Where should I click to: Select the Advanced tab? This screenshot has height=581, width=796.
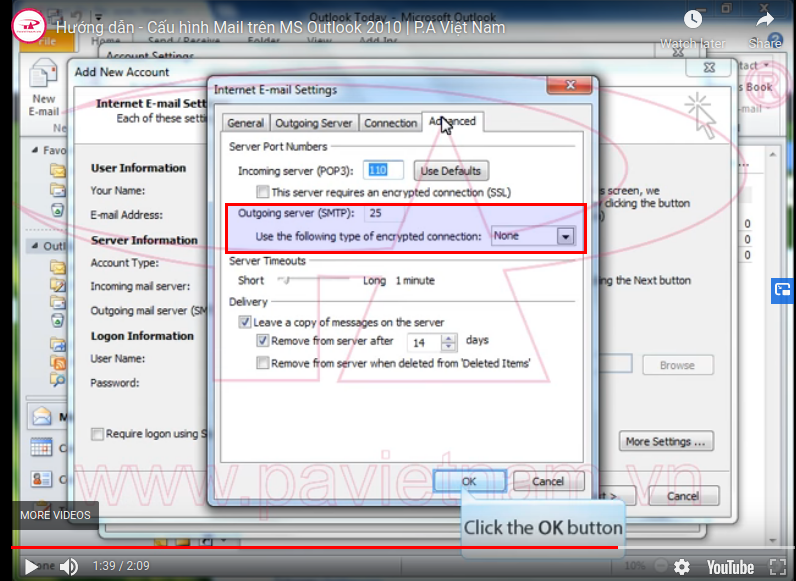click(452, 122)
